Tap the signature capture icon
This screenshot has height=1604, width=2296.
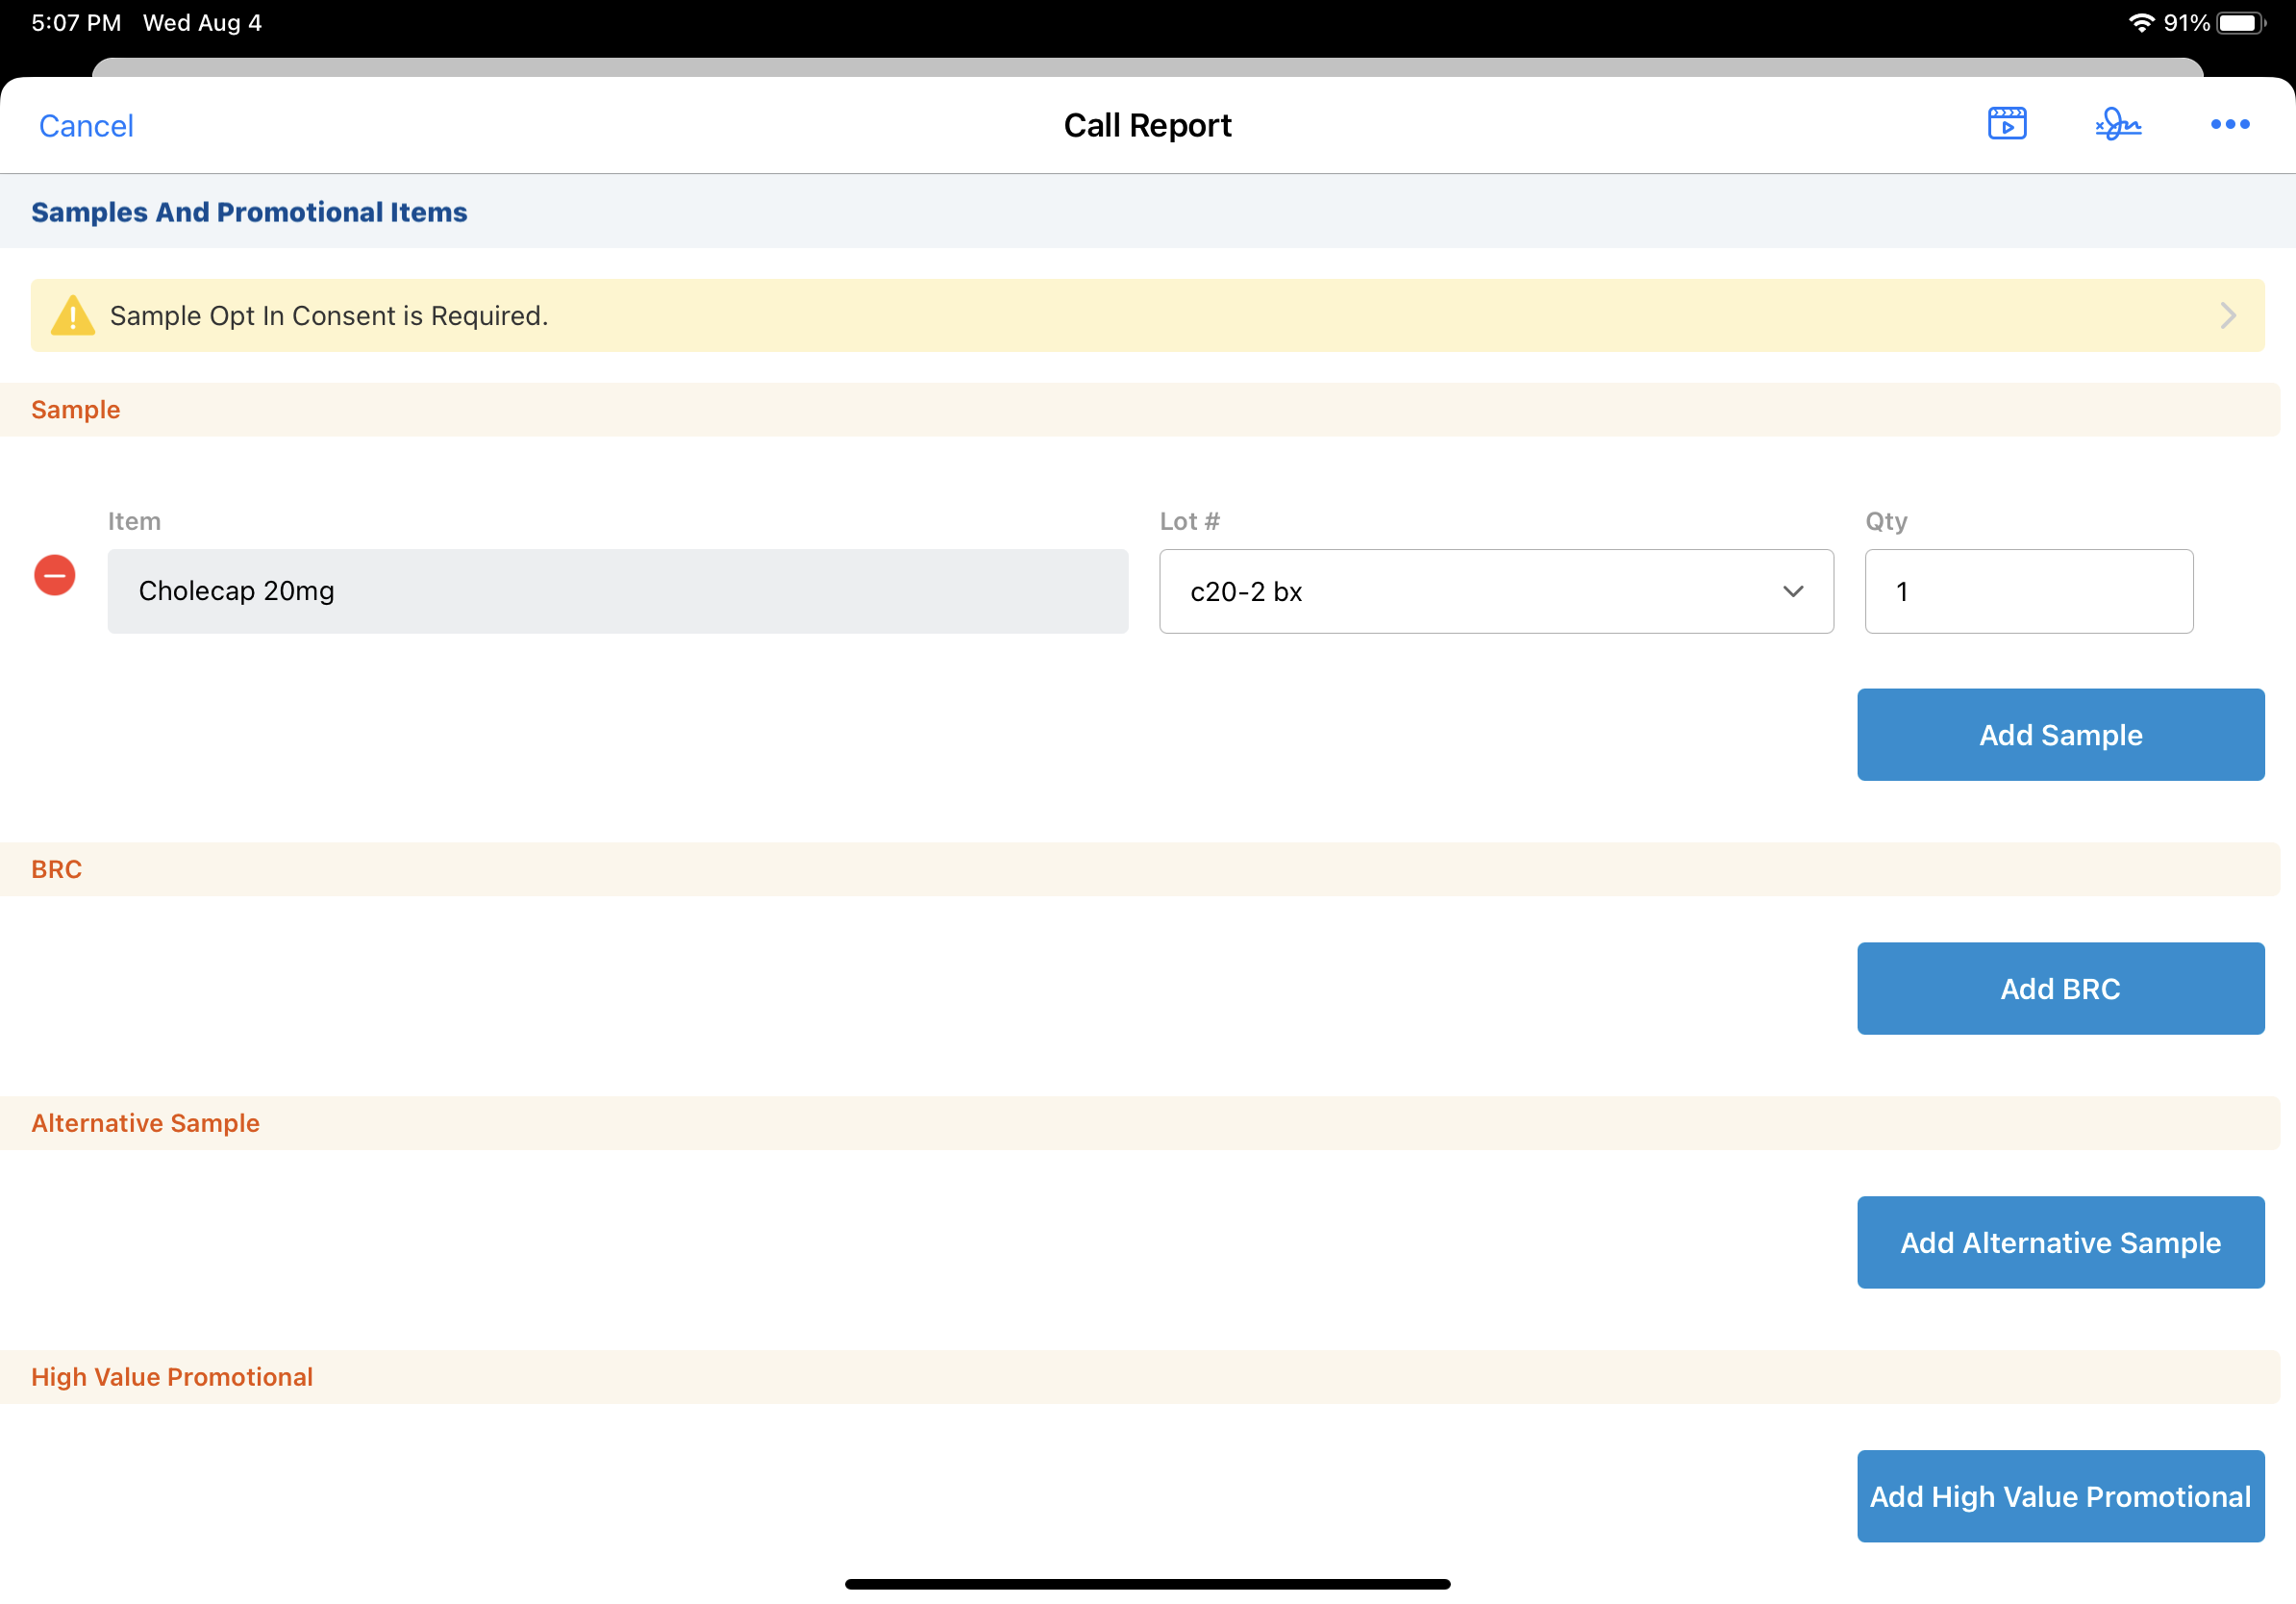coord(2118,124)
